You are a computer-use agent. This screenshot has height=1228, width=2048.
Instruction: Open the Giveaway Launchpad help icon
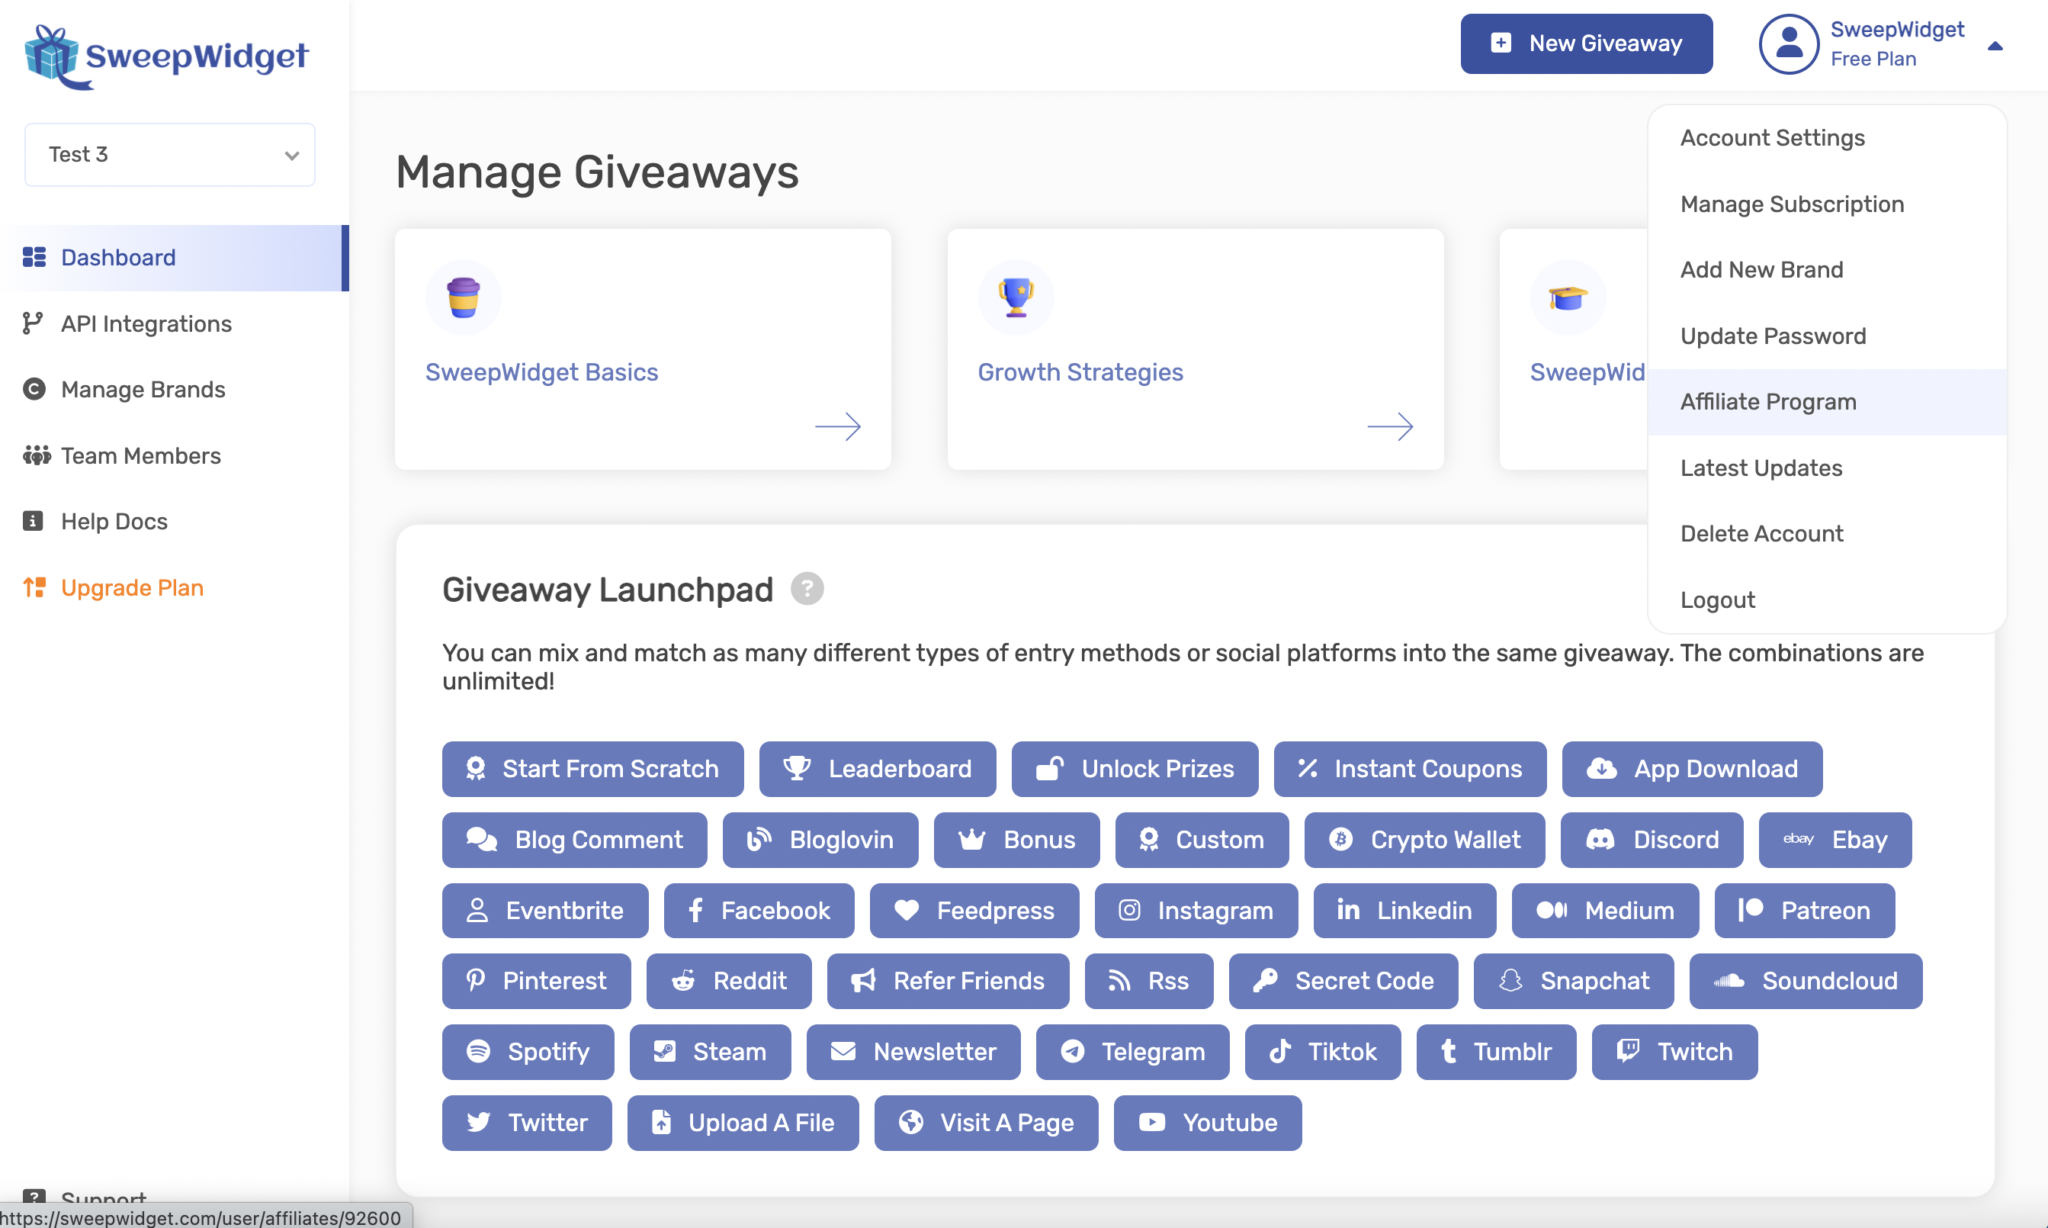(x=808, y=589)
